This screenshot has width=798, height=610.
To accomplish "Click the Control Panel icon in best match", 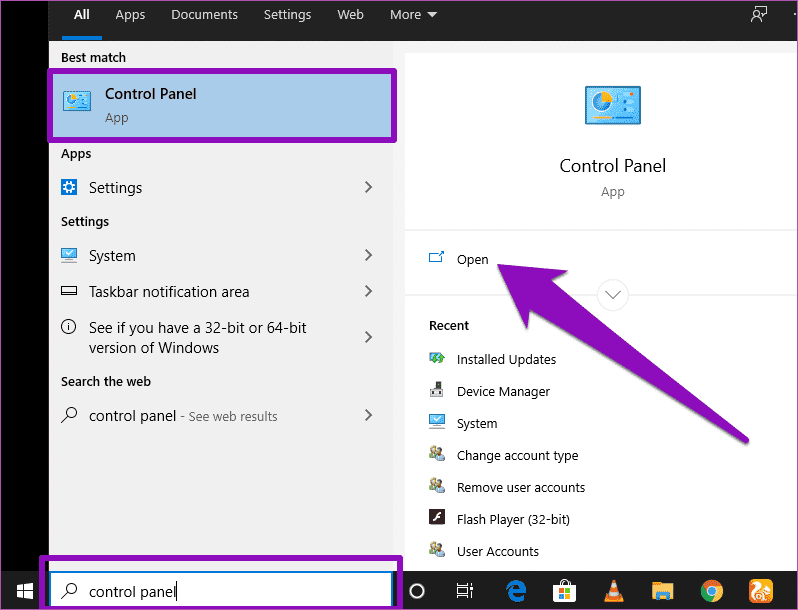I will [x=77, y=101].
